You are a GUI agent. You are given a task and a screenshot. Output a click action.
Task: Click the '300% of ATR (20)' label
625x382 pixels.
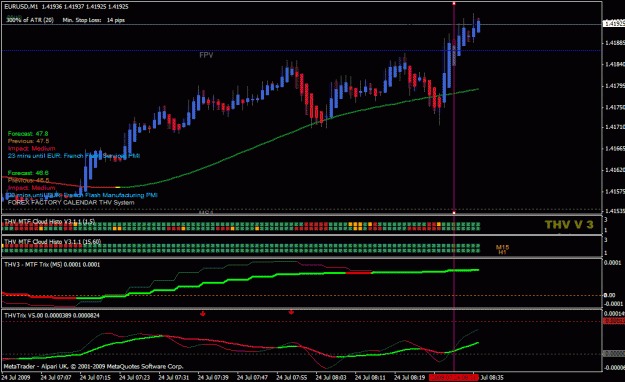tap(30, 20)
